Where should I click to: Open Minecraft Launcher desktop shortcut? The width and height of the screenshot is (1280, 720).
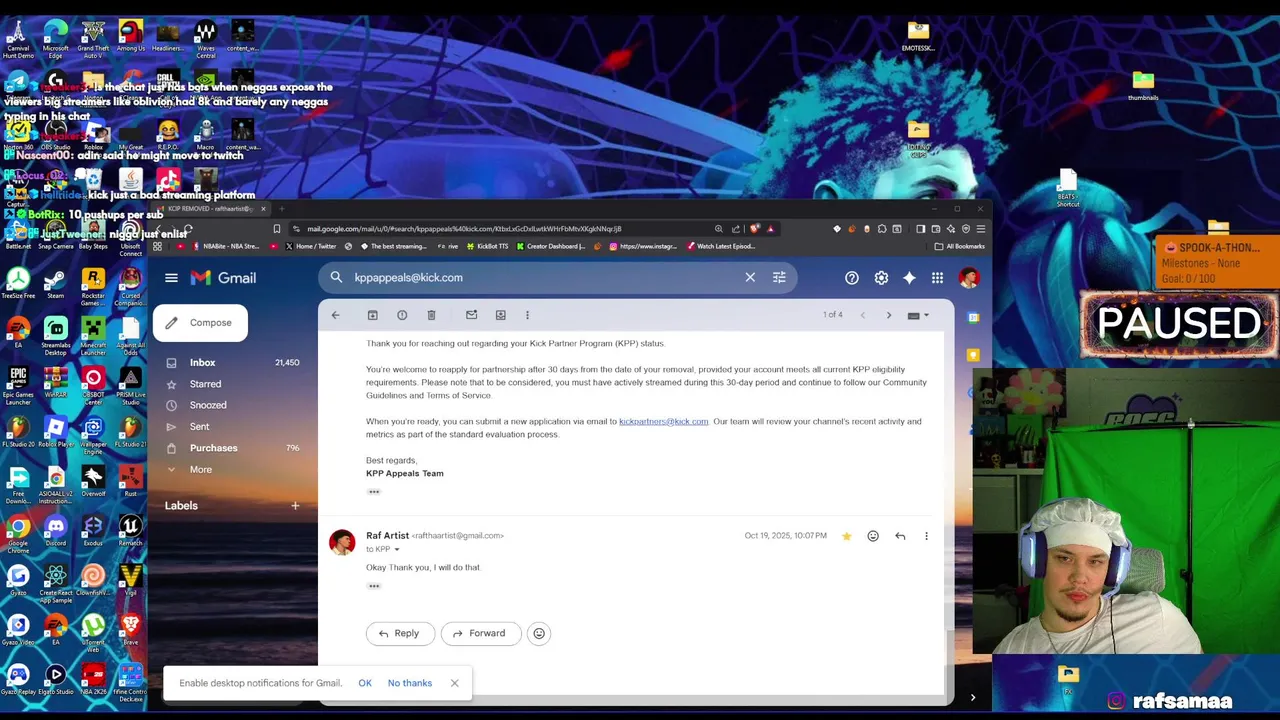[x=93, y=332]
